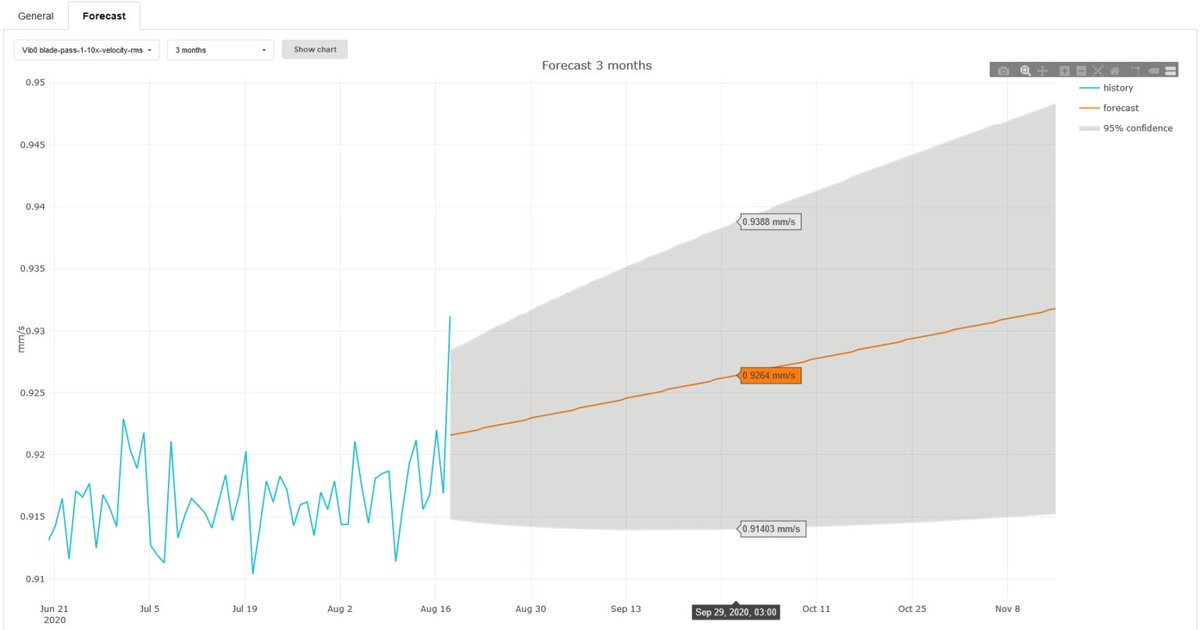Click the mm/s y-axis title
Viewport: 1200px width, 630px height.
(x=21, y=338)
